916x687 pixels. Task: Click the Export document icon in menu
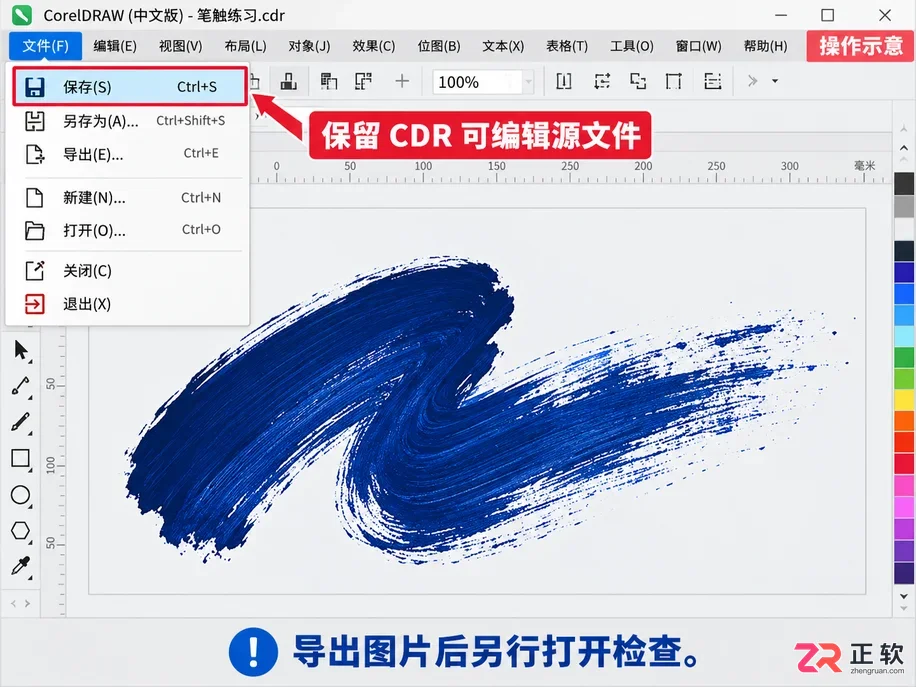34,154
